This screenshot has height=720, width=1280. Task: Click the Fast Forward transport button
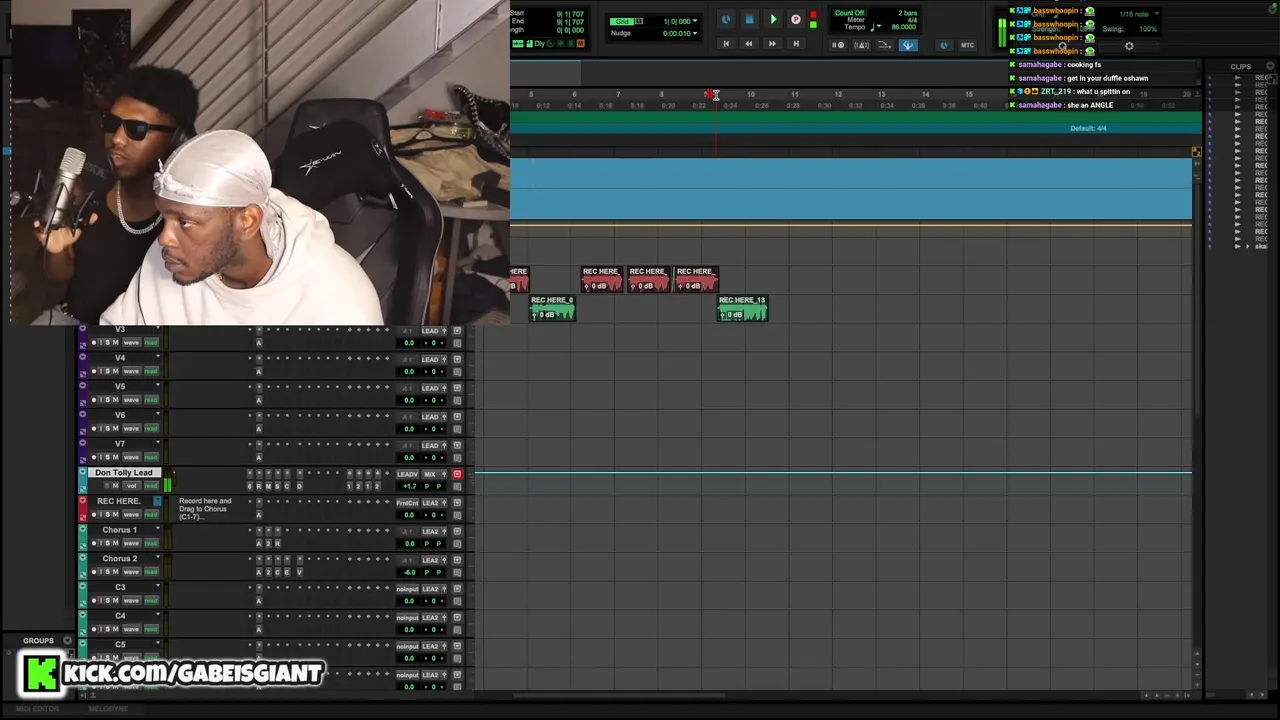(x=772, y=43)
